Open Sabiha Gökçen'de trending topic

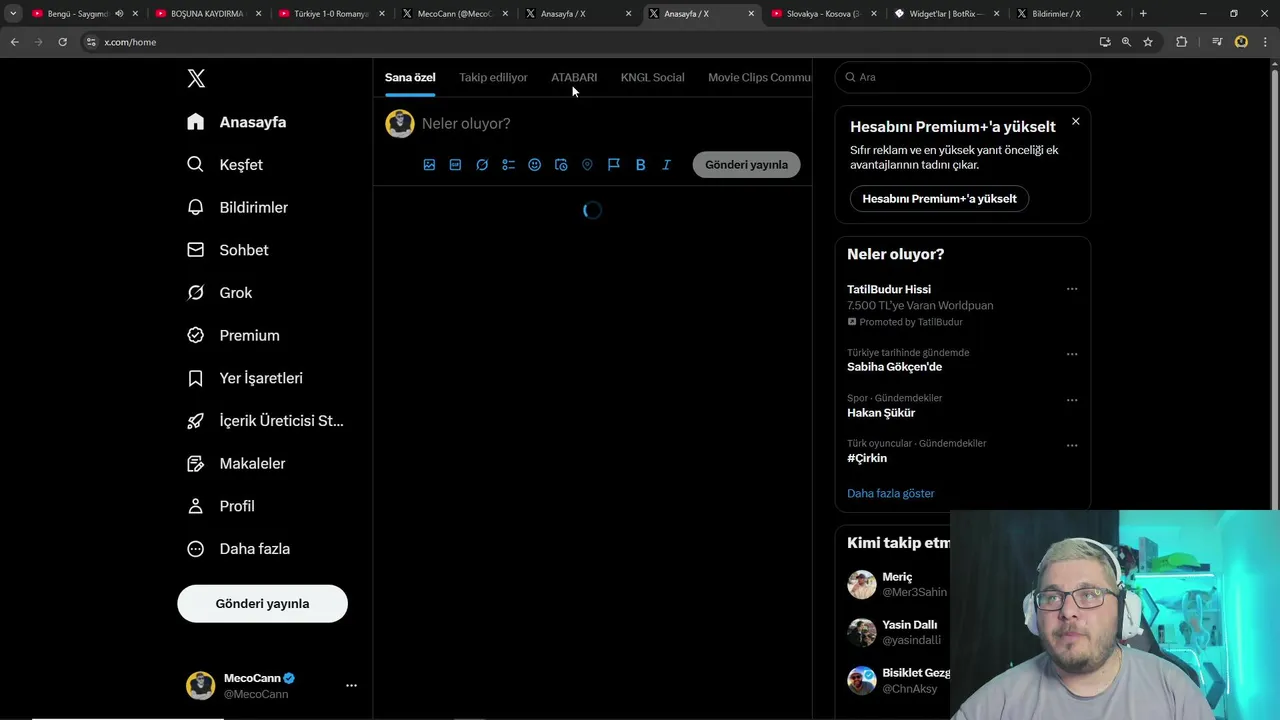(x=894, y=367)
